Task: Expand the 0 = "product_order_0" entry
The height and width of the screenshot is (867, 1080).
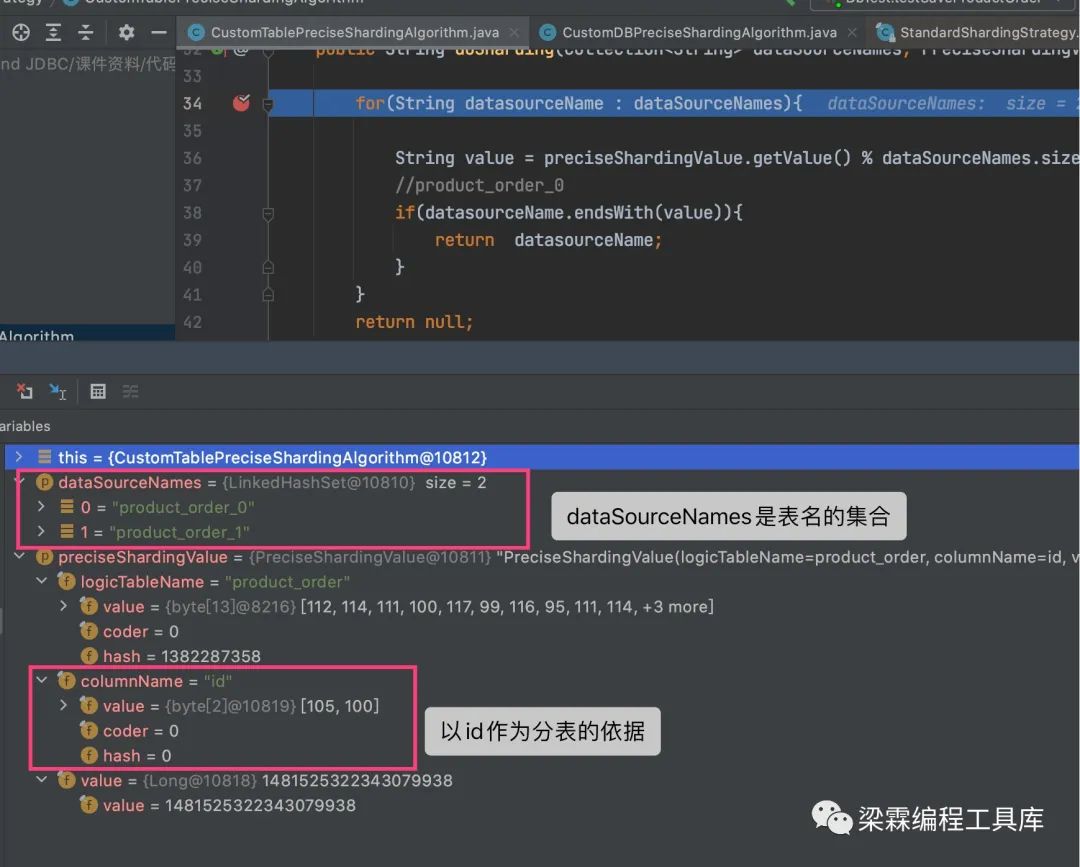Action: (x=41, y=507)
